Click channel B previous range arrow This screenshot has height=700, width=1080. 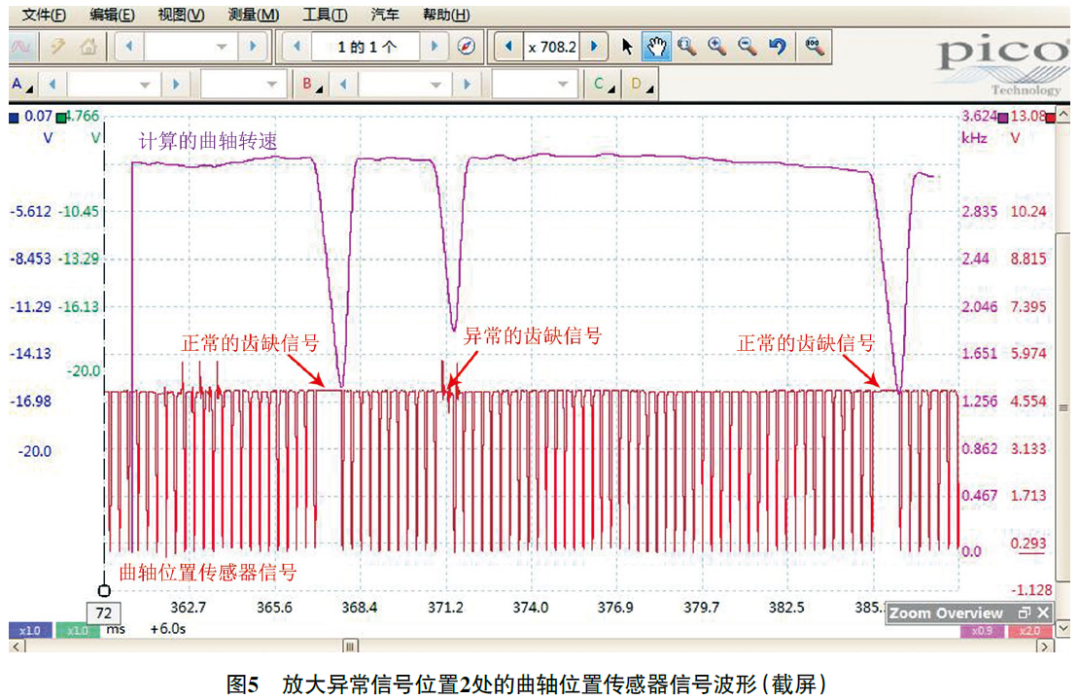tap(343, 85)
